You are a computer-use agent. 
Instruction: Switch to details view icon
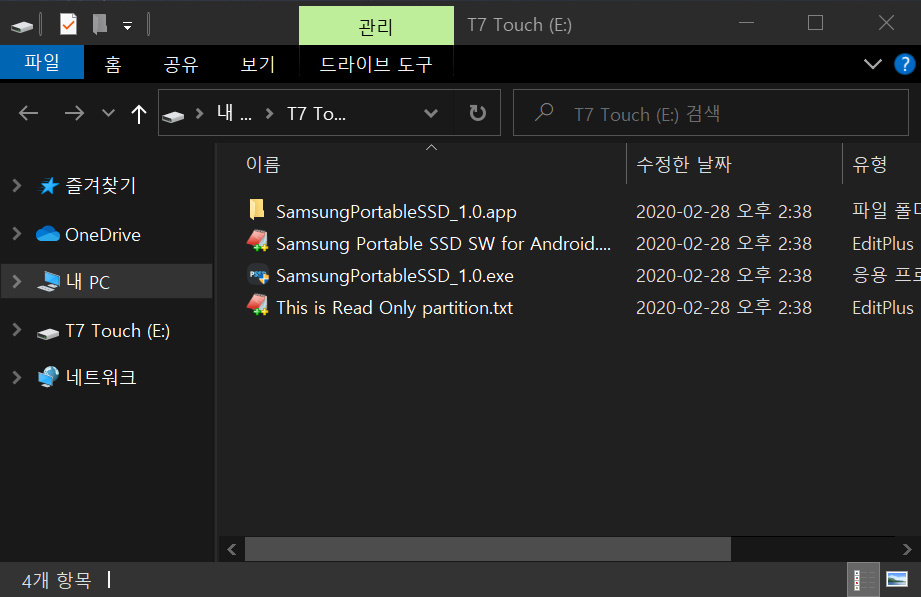click(863, 580)
